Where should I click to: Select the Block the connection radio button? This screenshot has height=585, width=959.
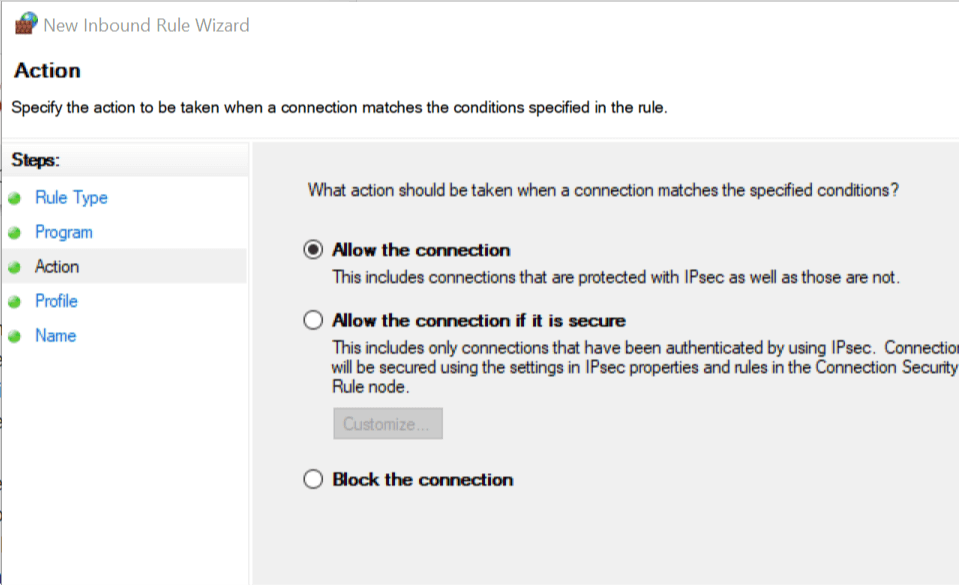314,480
